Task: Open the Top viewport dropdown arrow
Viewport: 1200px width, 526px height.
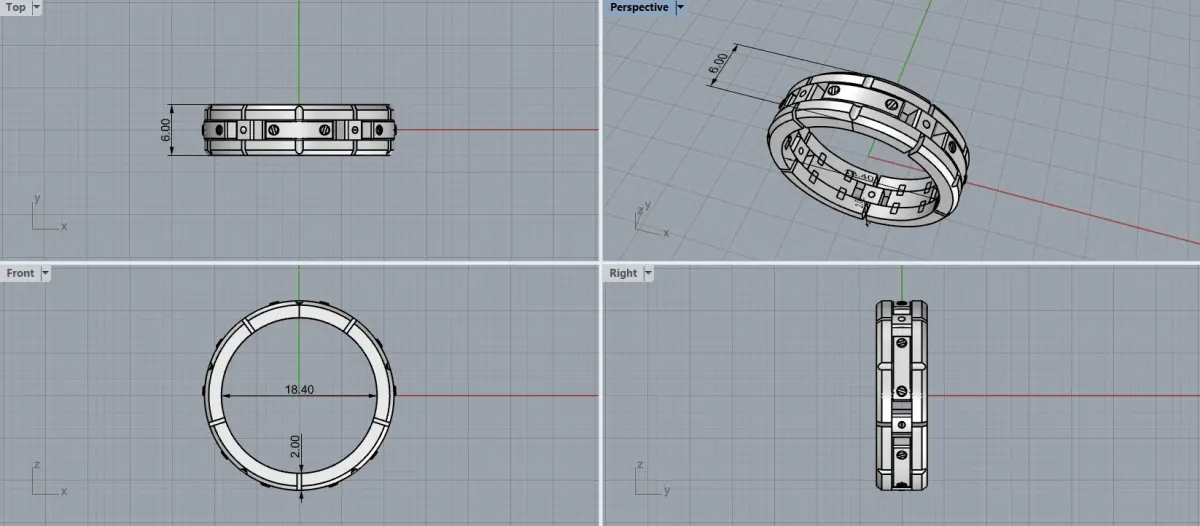Action: pos(37,7)
